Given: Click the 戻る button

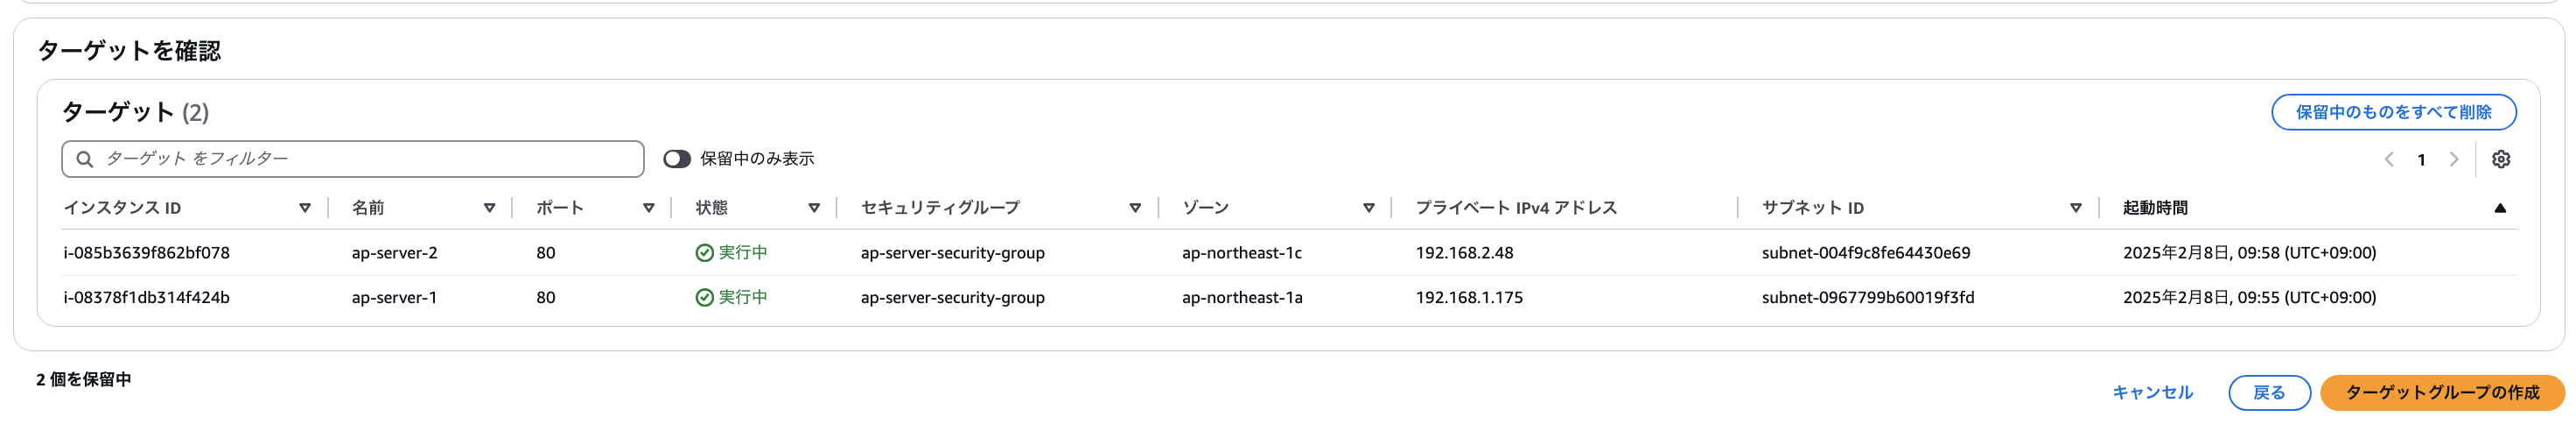Looking at the screenshot, I should tap(2269, 393).
